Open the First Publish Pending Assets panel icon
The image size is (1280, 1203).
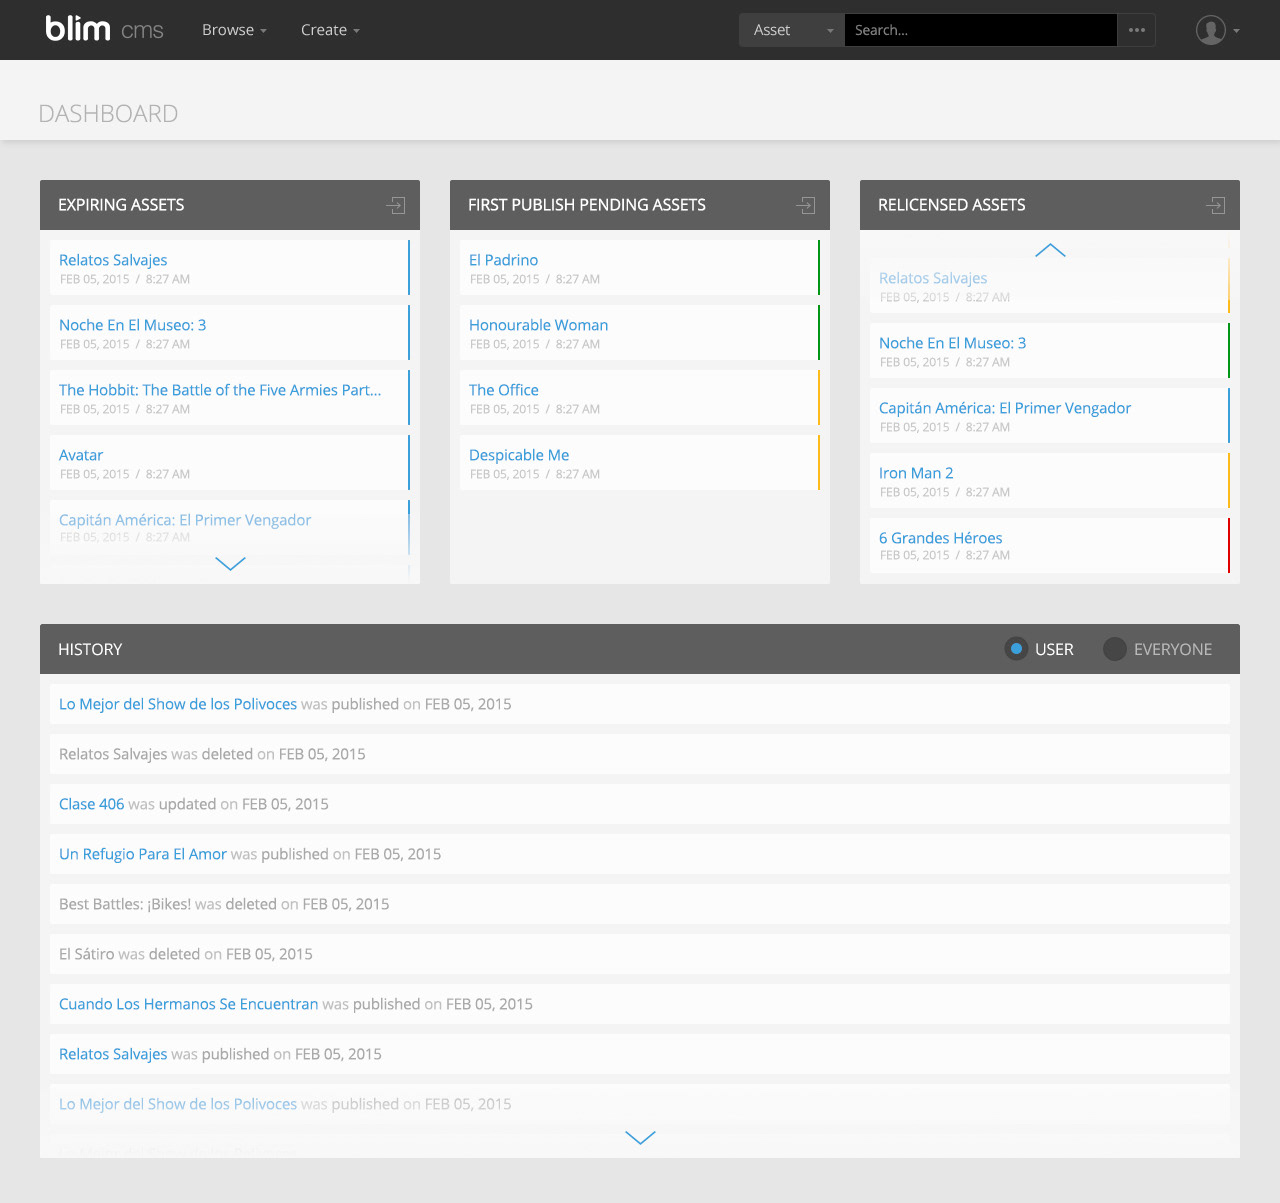point(806,205)
